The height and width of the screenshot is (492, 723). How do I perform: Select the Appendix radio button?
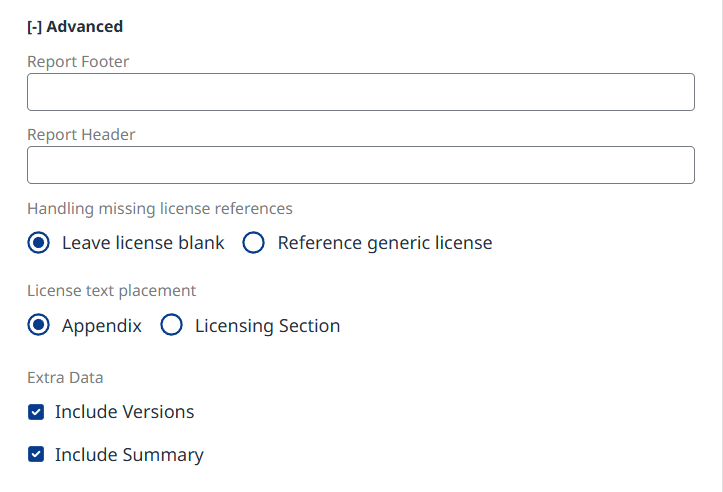39,325
